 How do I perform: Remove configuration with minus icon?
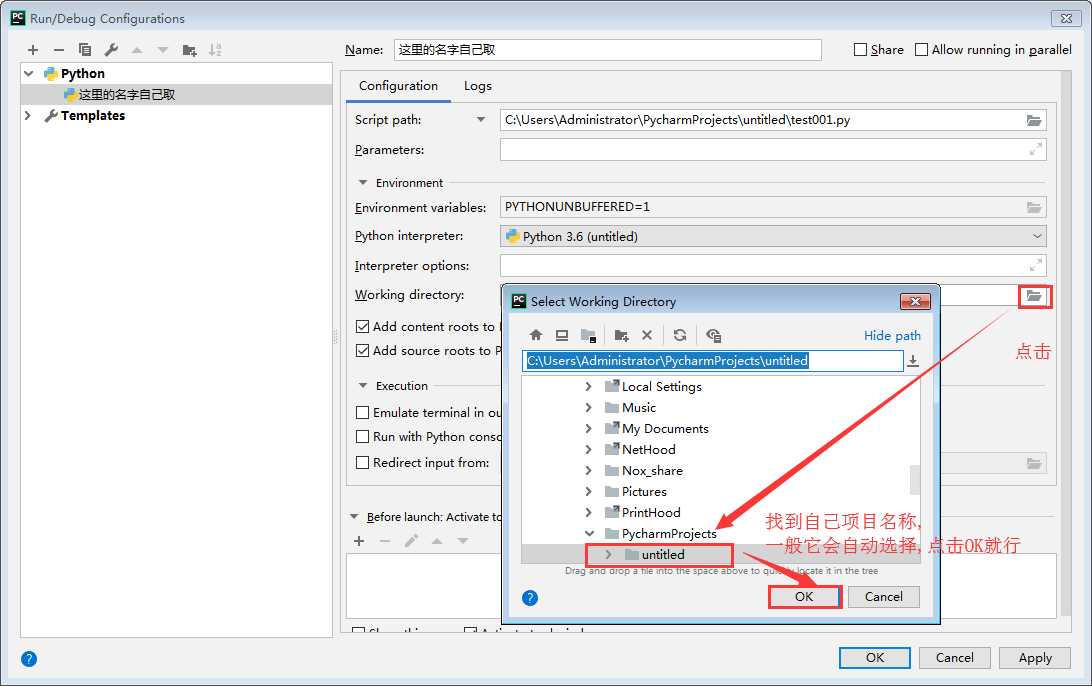(58, 50)
